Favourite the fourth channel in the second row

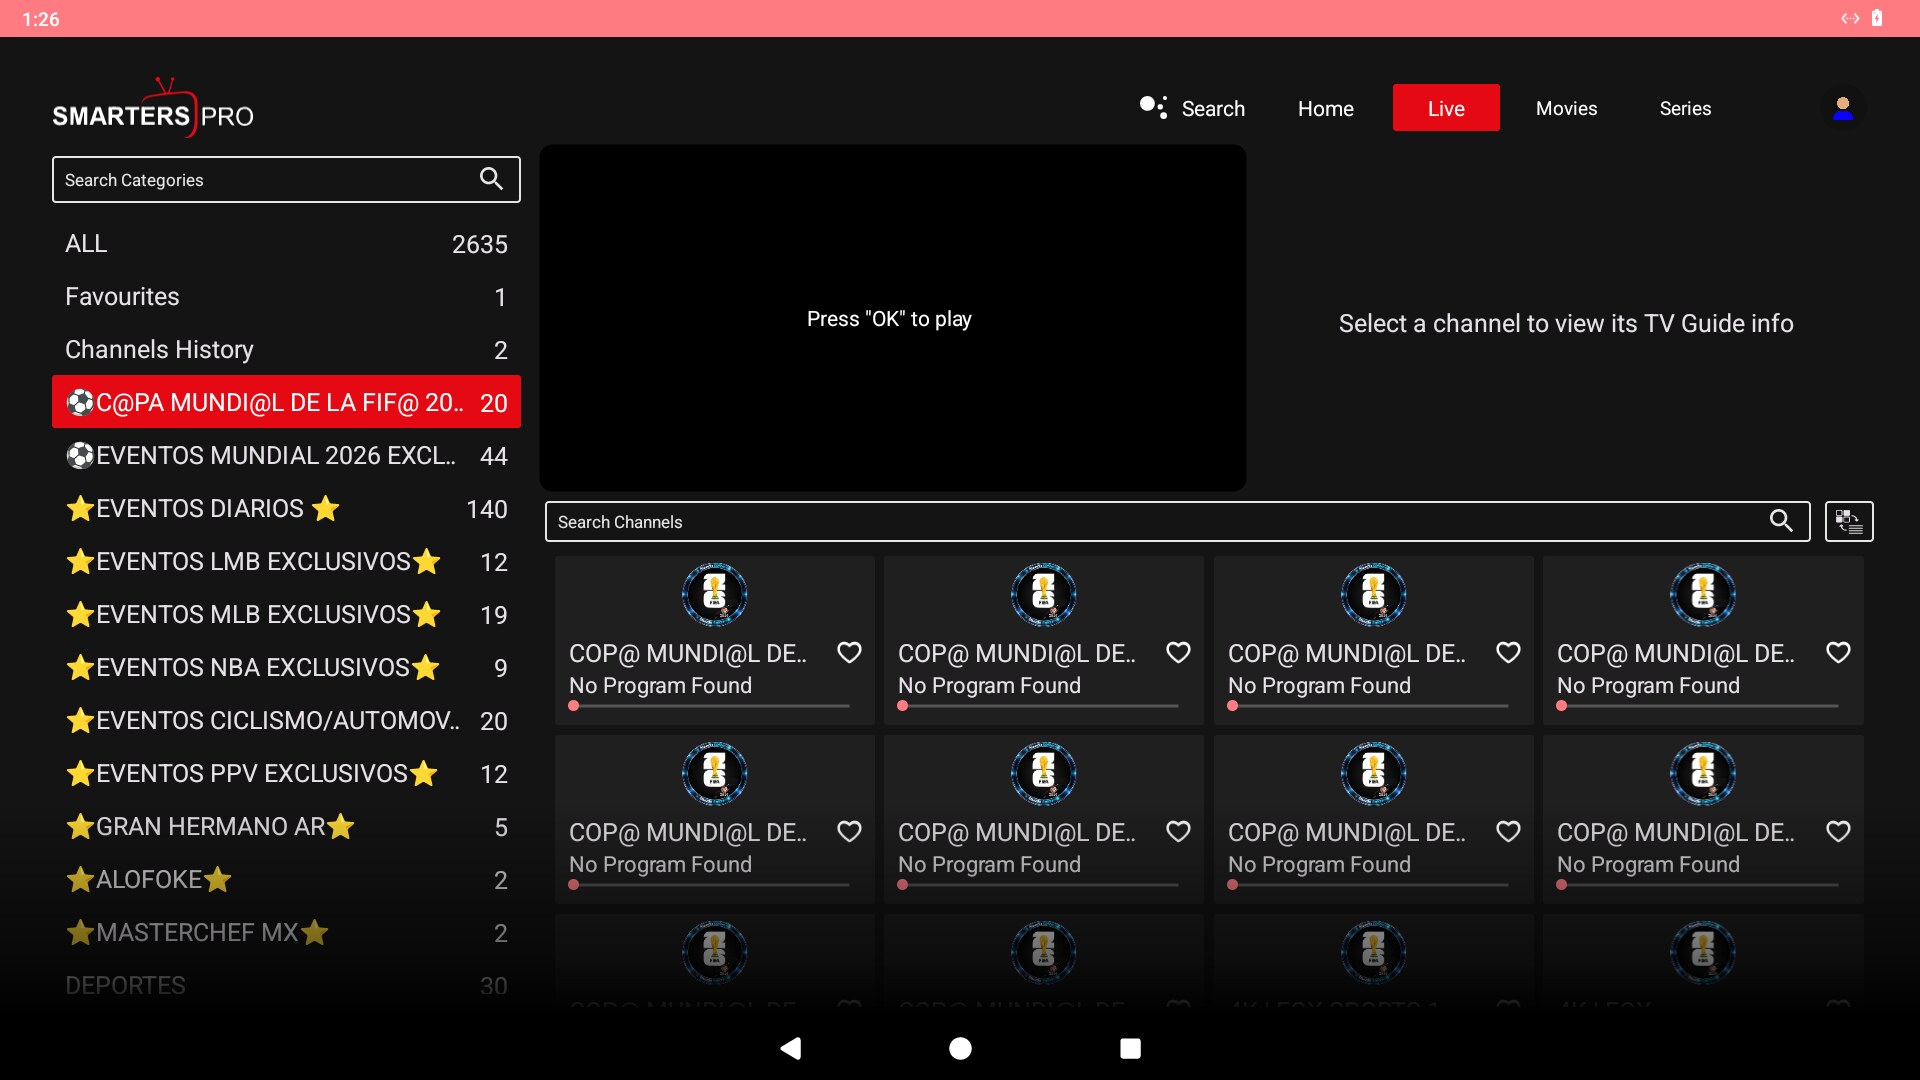[x=1838, y=832]
